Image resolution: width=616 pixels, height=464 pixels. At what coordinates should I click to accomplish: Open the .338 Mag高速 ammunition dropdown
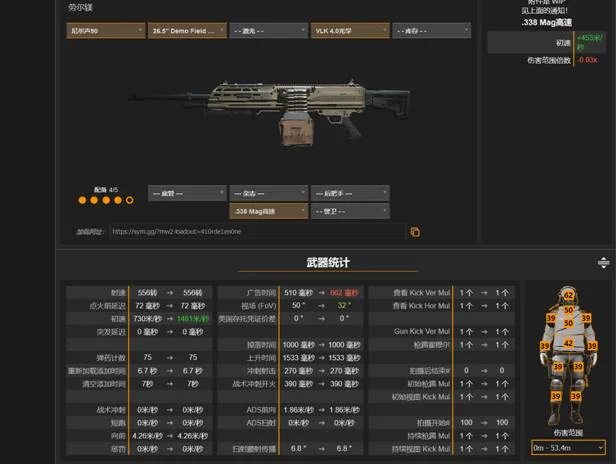point(268,211)
